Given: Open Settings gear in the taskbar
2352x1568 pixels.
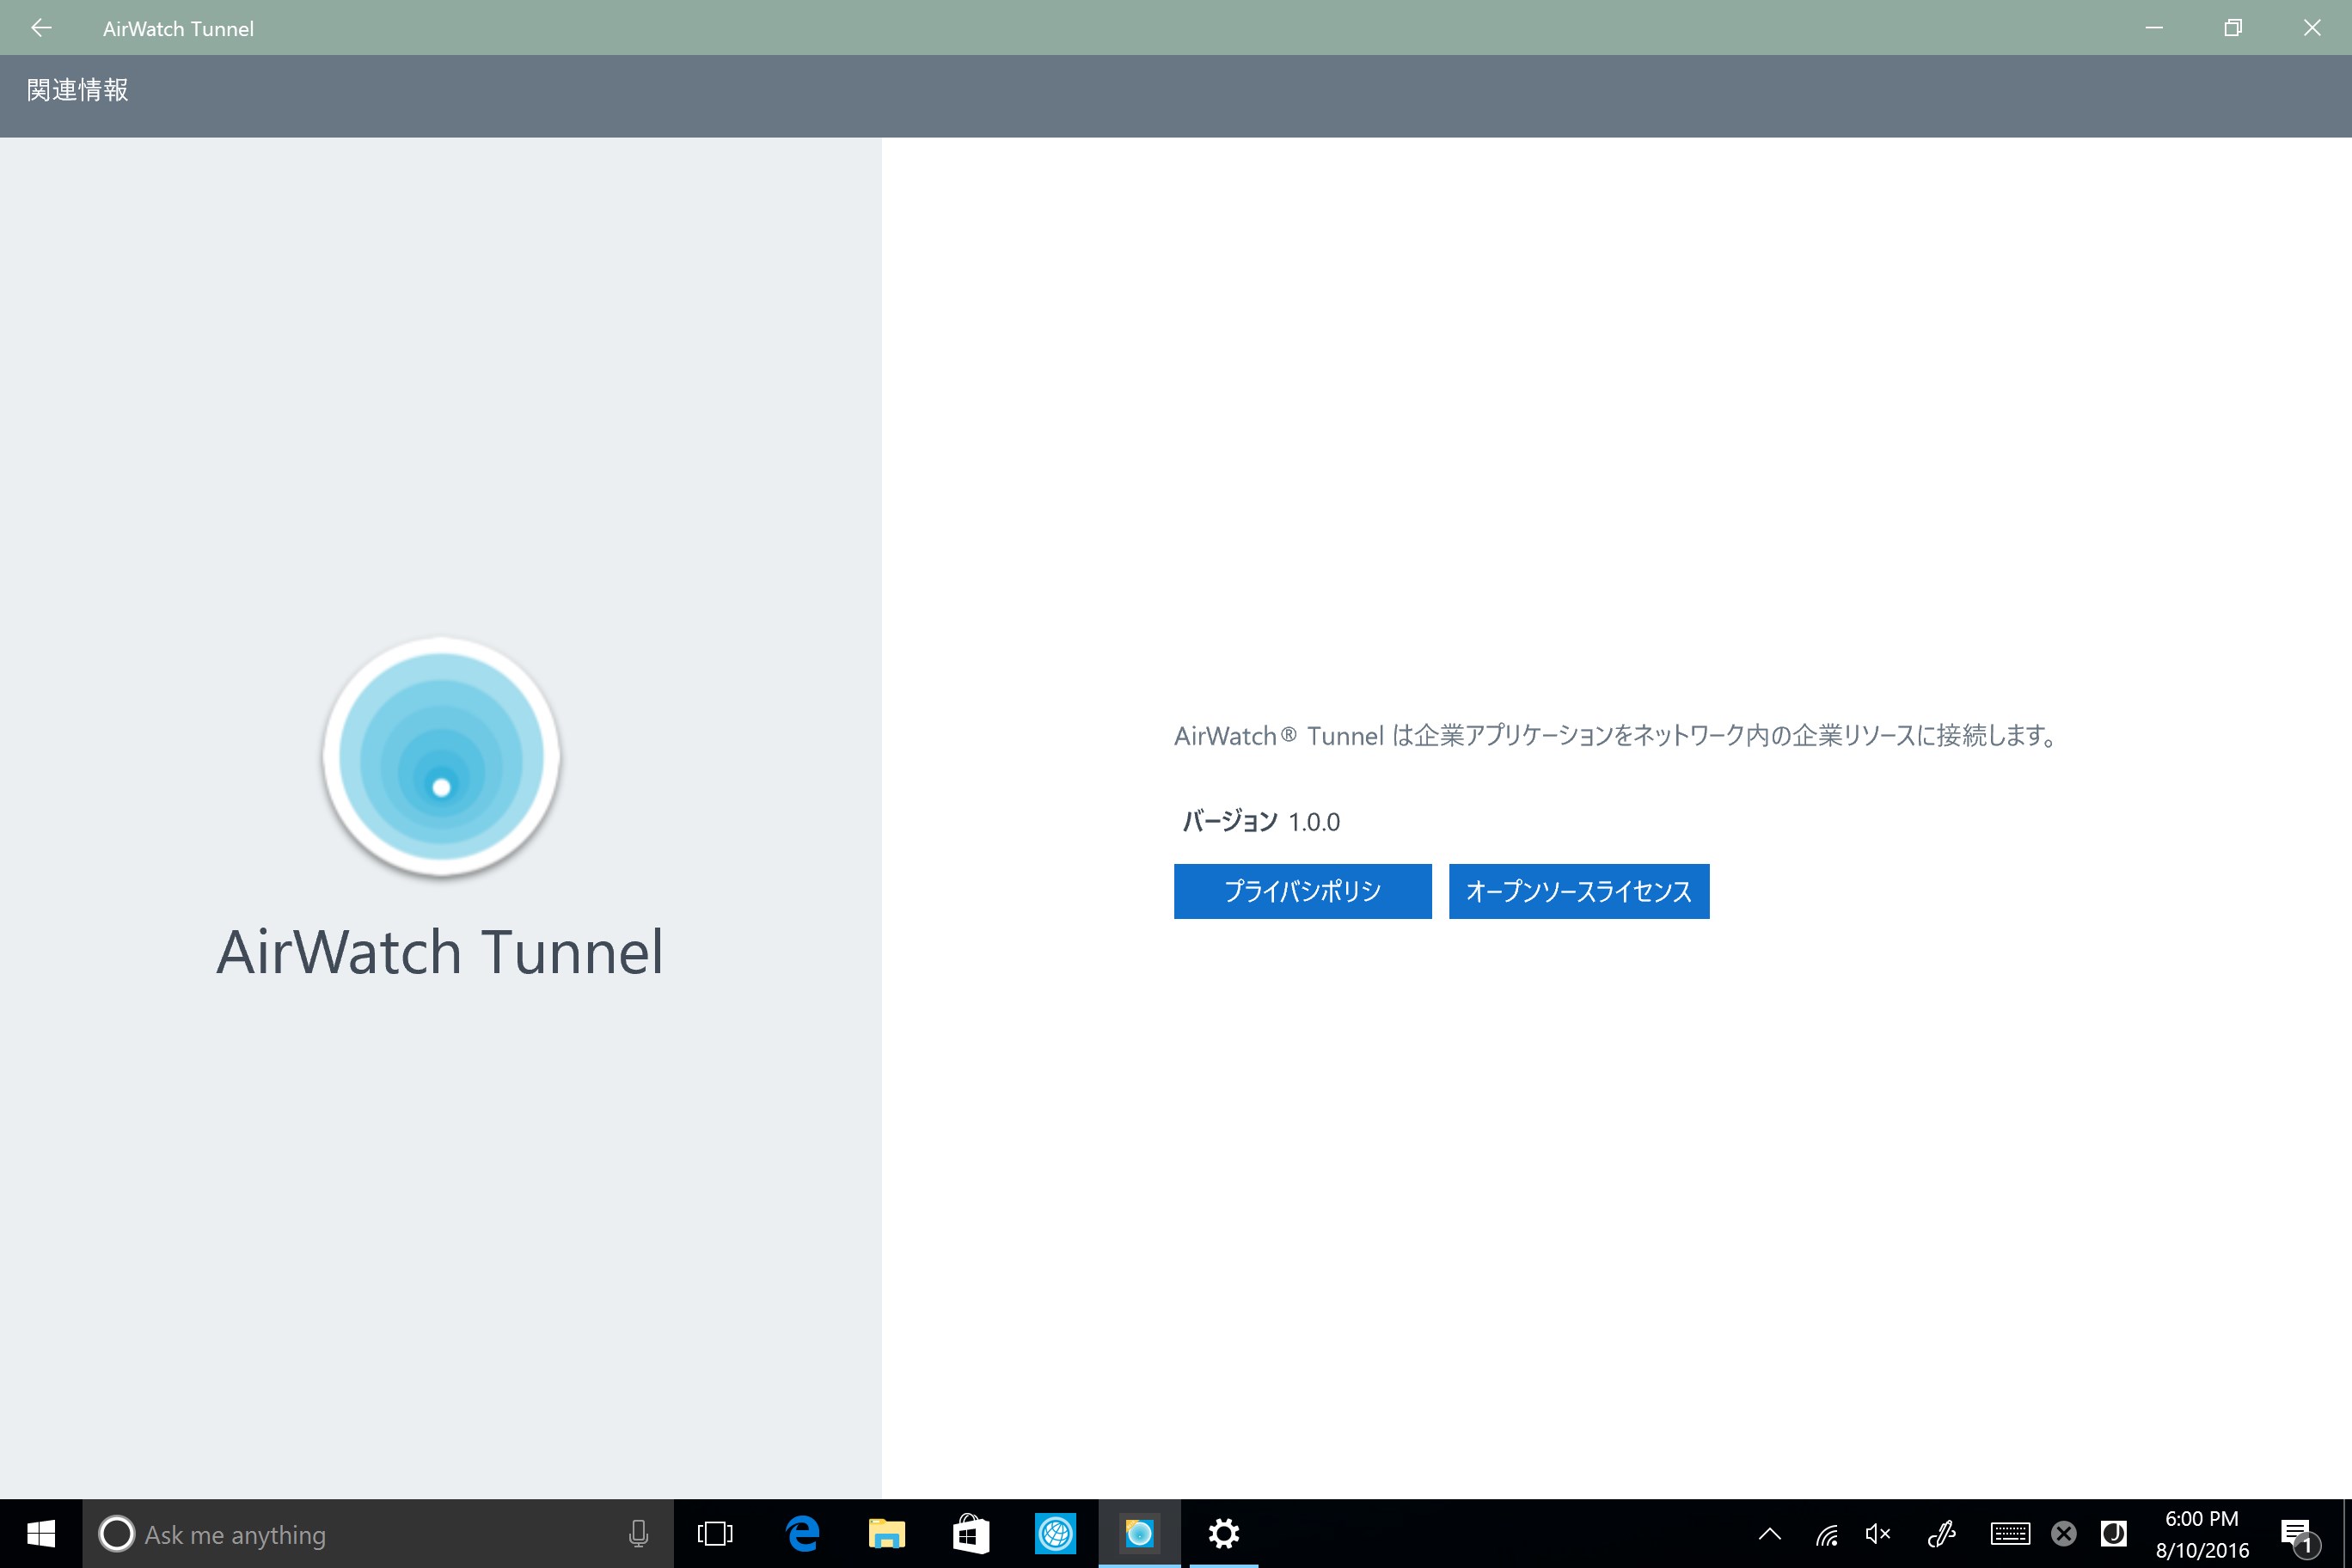Looking at the screenshot, I should [1223, 1533].
